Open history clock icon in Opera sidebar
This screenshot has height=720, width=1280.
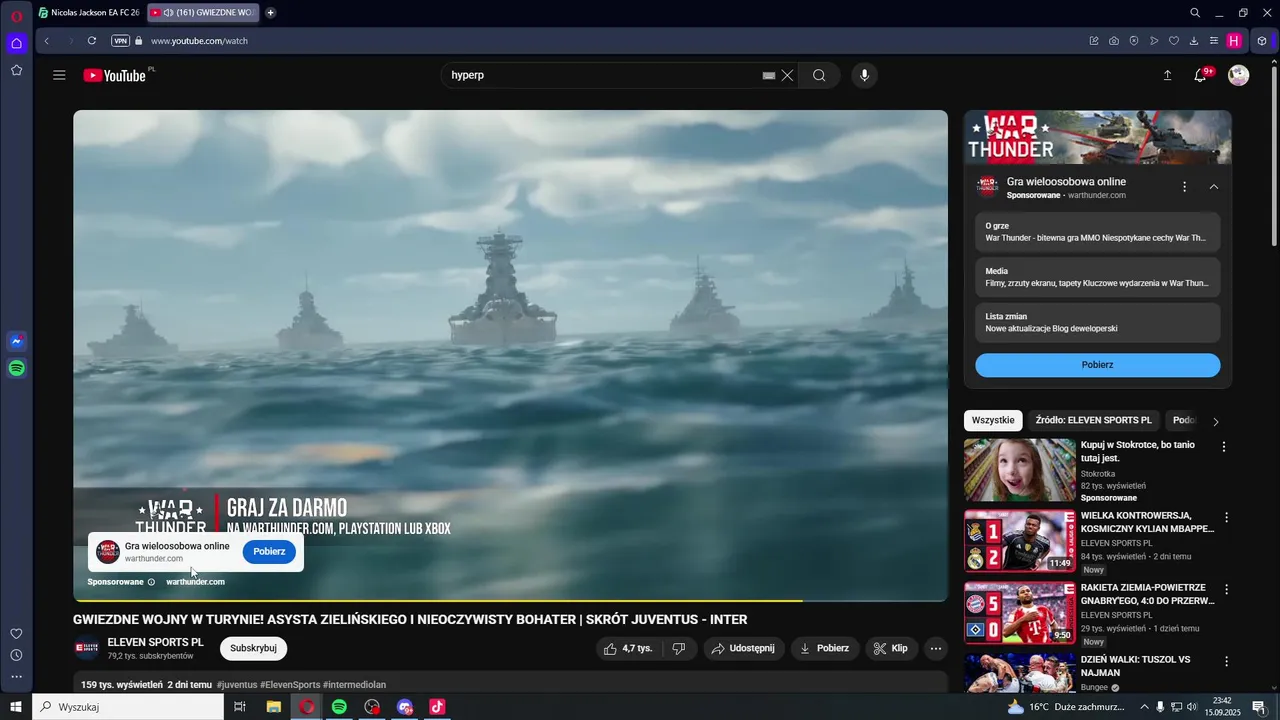[16, 655]
